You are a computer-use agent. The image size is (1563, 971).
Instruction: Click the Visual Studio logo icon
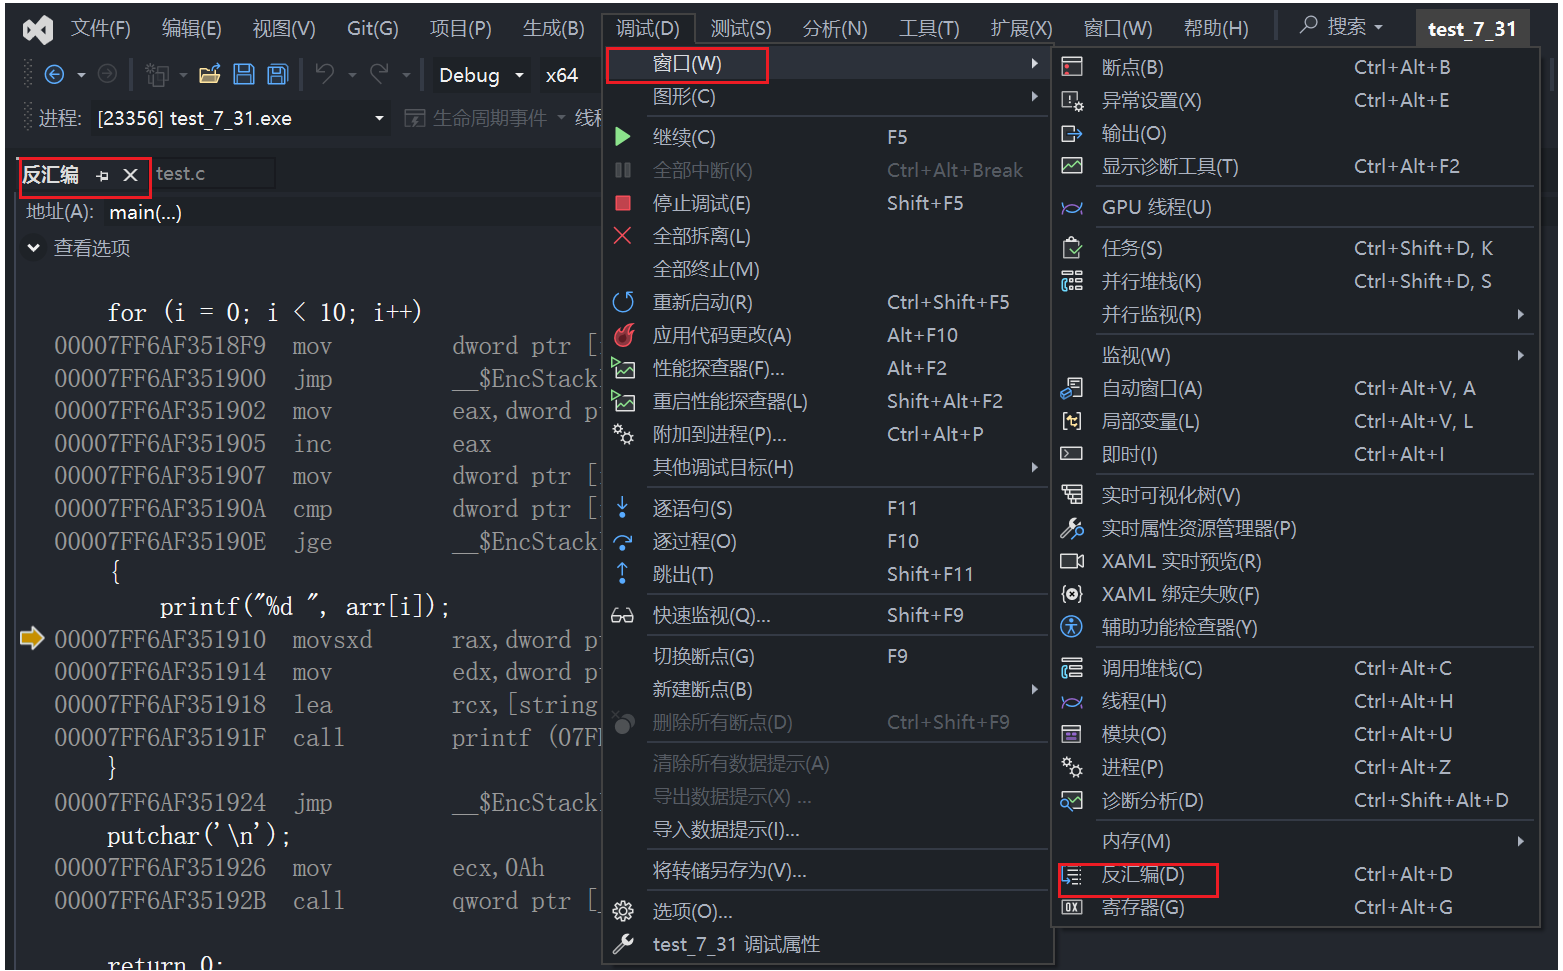38,29
